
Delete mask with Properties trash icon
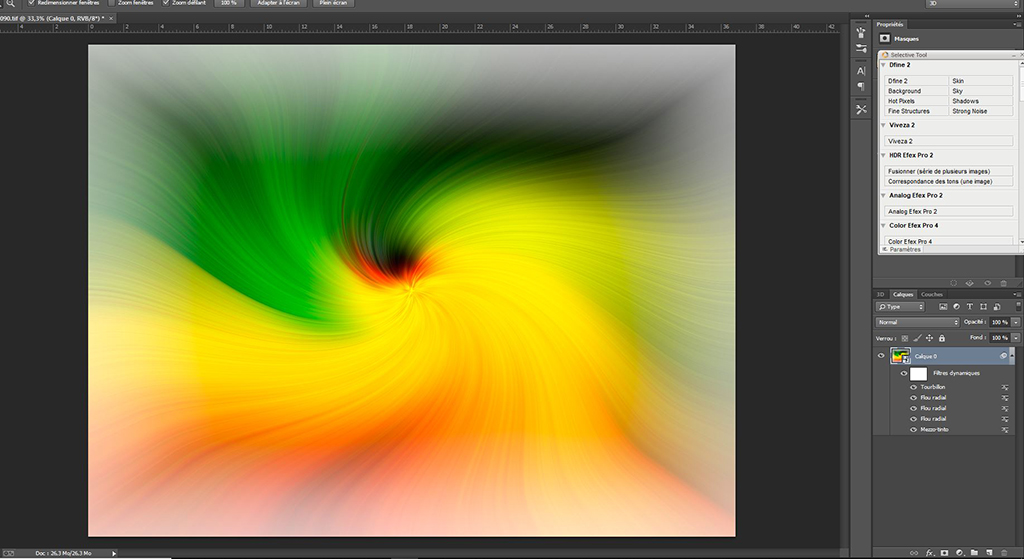pos(1004,283)
